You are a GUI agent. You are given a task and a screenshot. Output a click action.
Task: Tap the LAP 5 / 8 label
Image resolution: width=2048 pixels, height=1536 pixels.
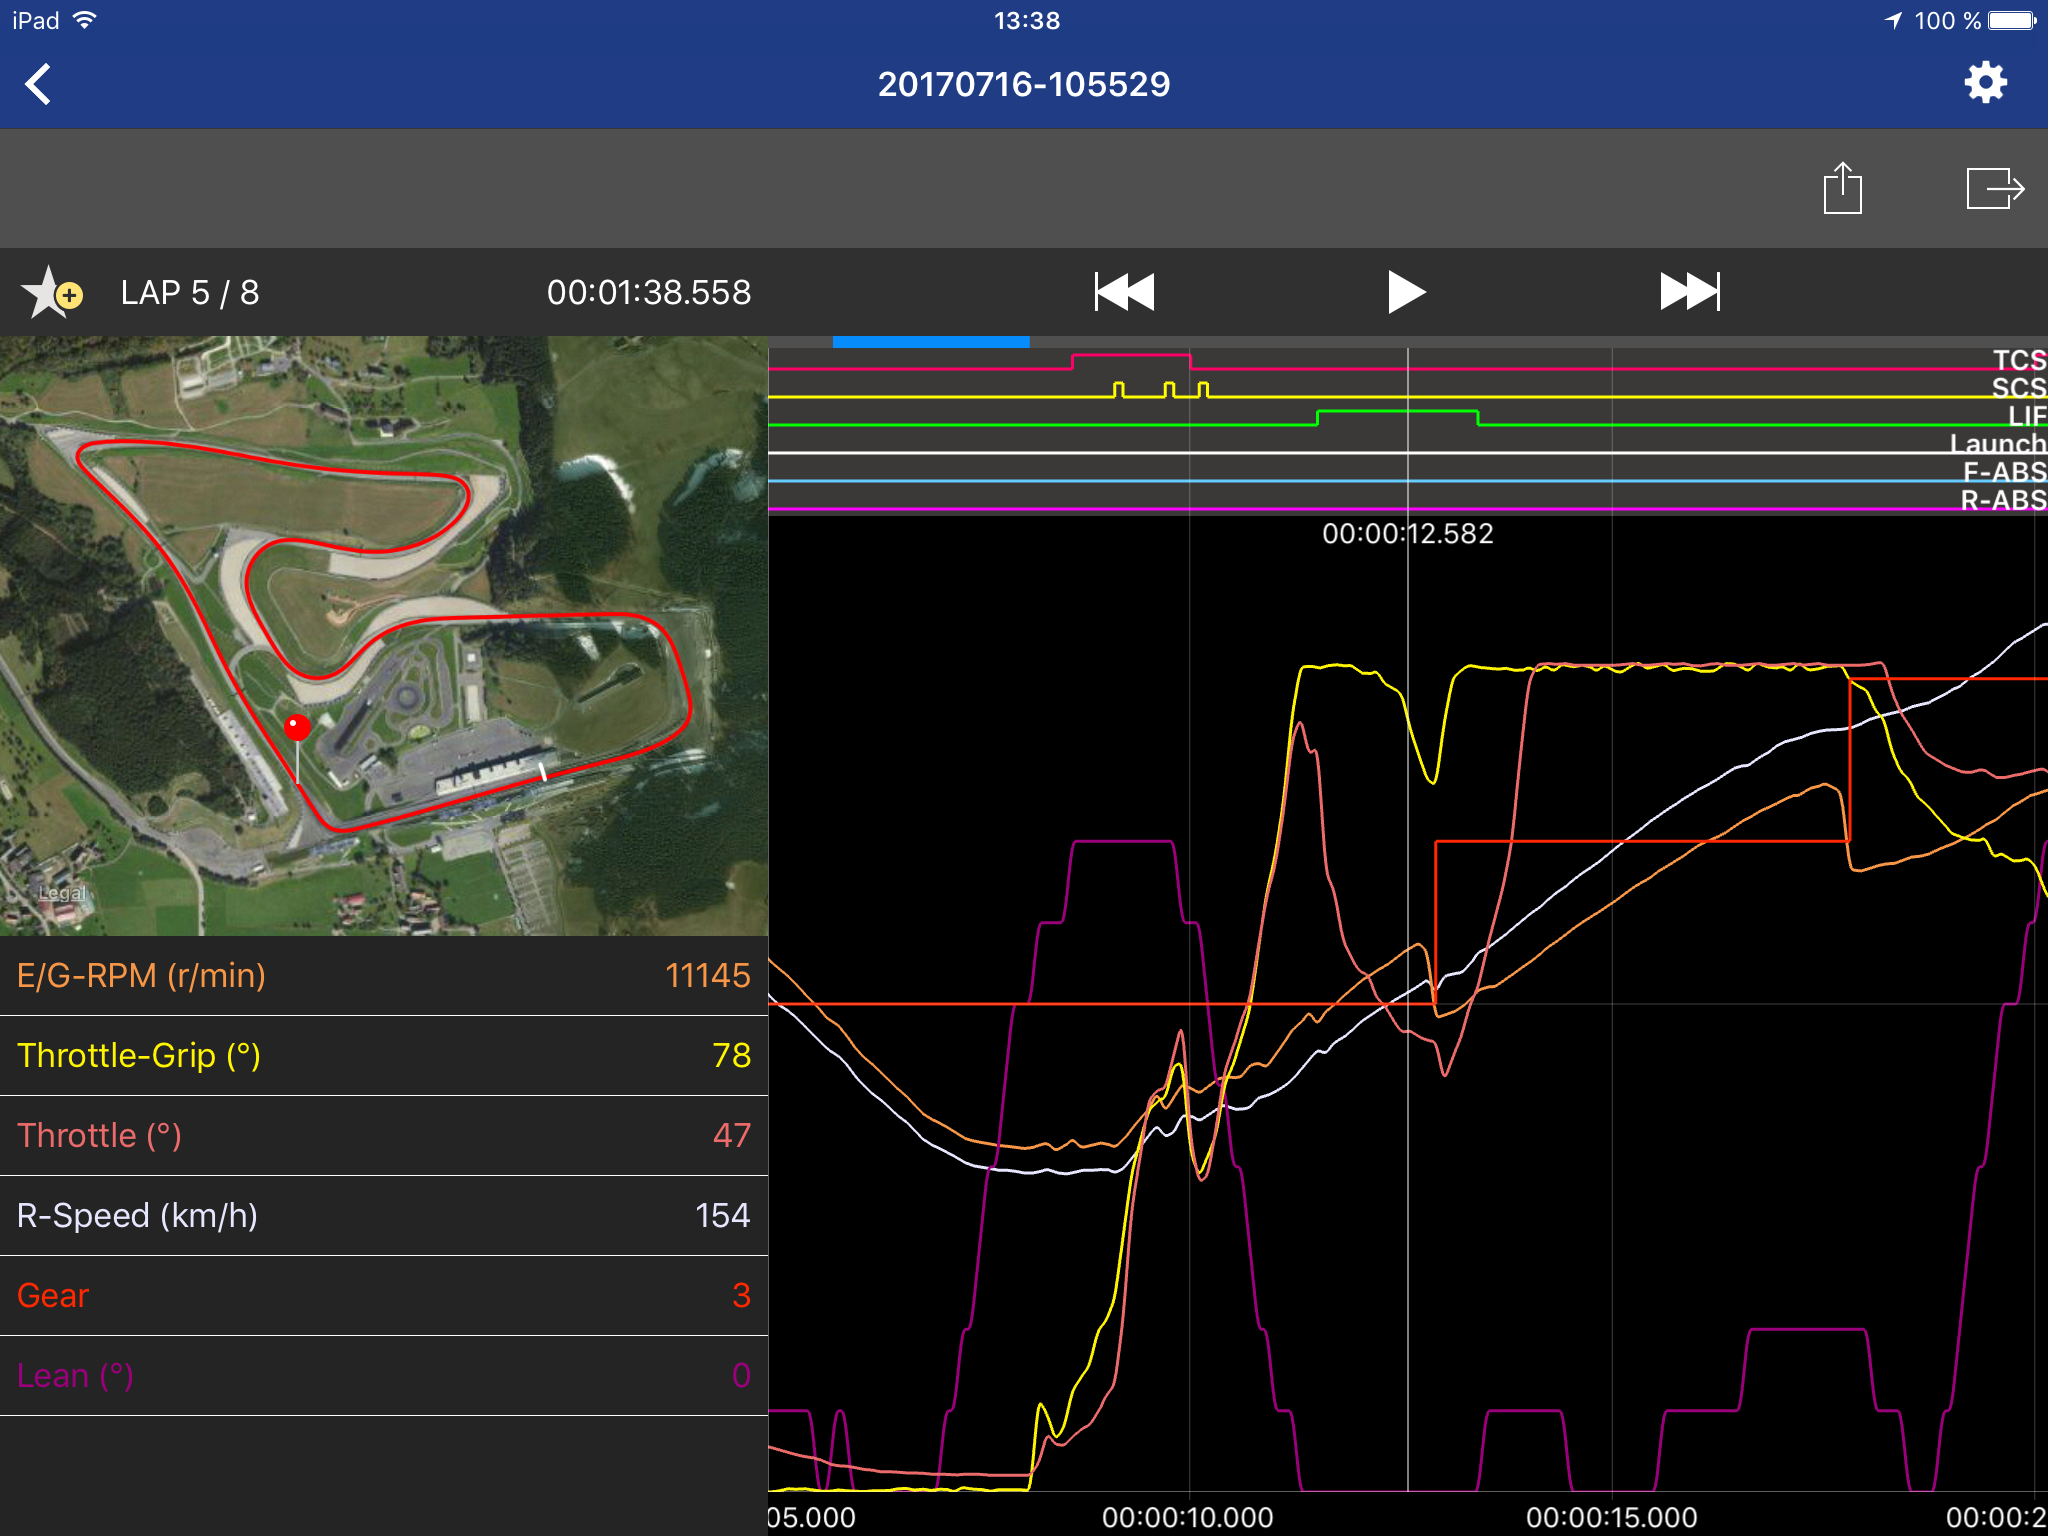(190, 293)
